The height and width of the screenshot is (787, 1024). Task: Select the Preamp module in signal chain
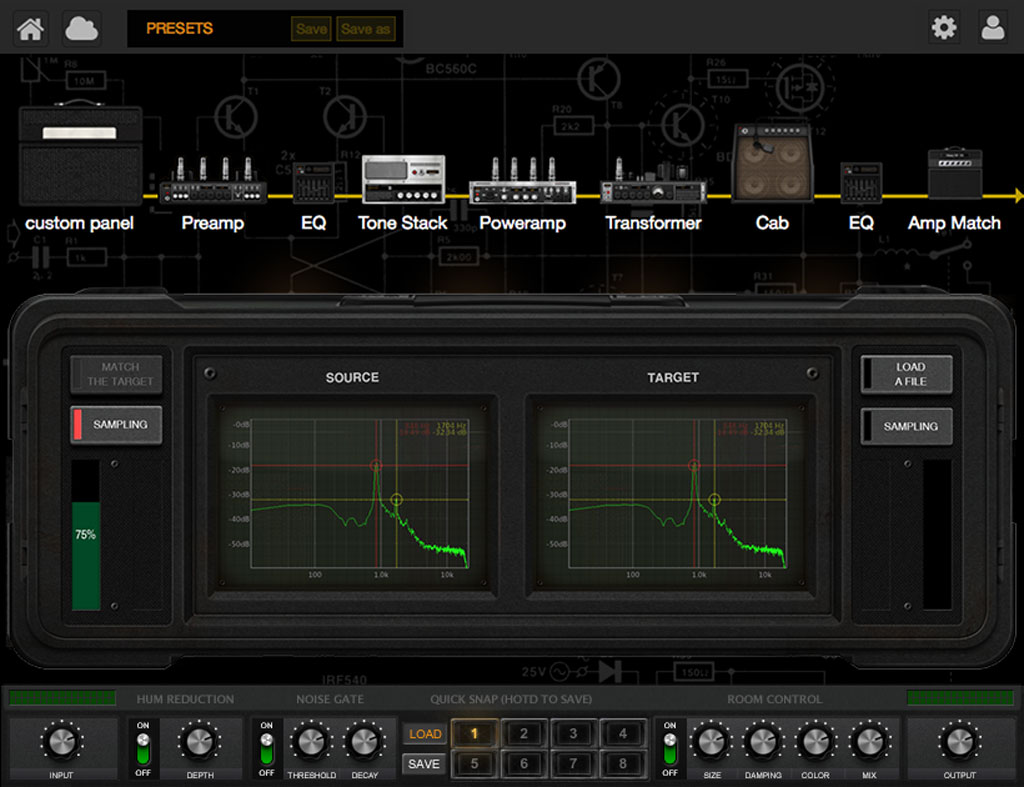click(x=212, y=182)
